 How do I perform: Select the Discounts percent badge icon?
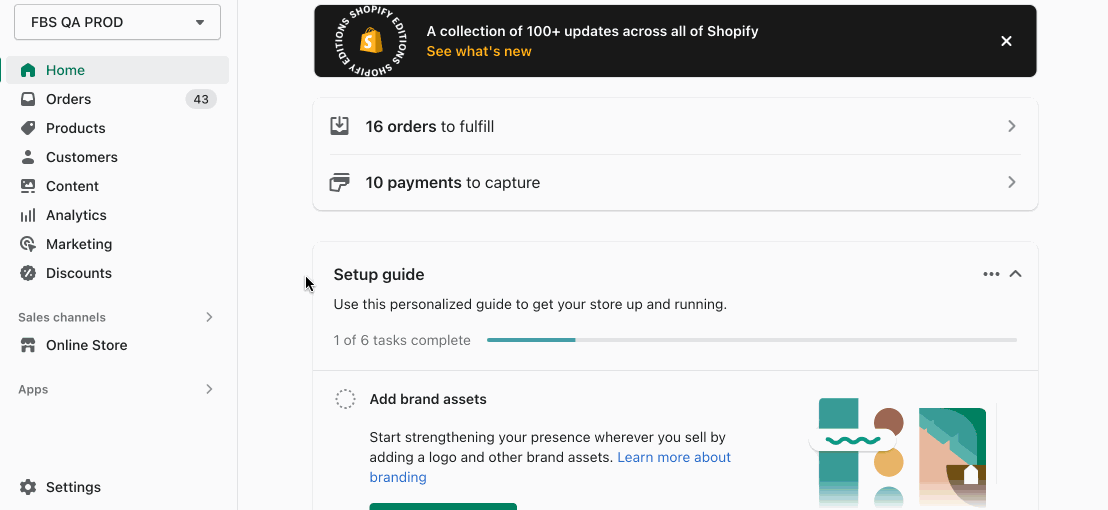(28, 273)
